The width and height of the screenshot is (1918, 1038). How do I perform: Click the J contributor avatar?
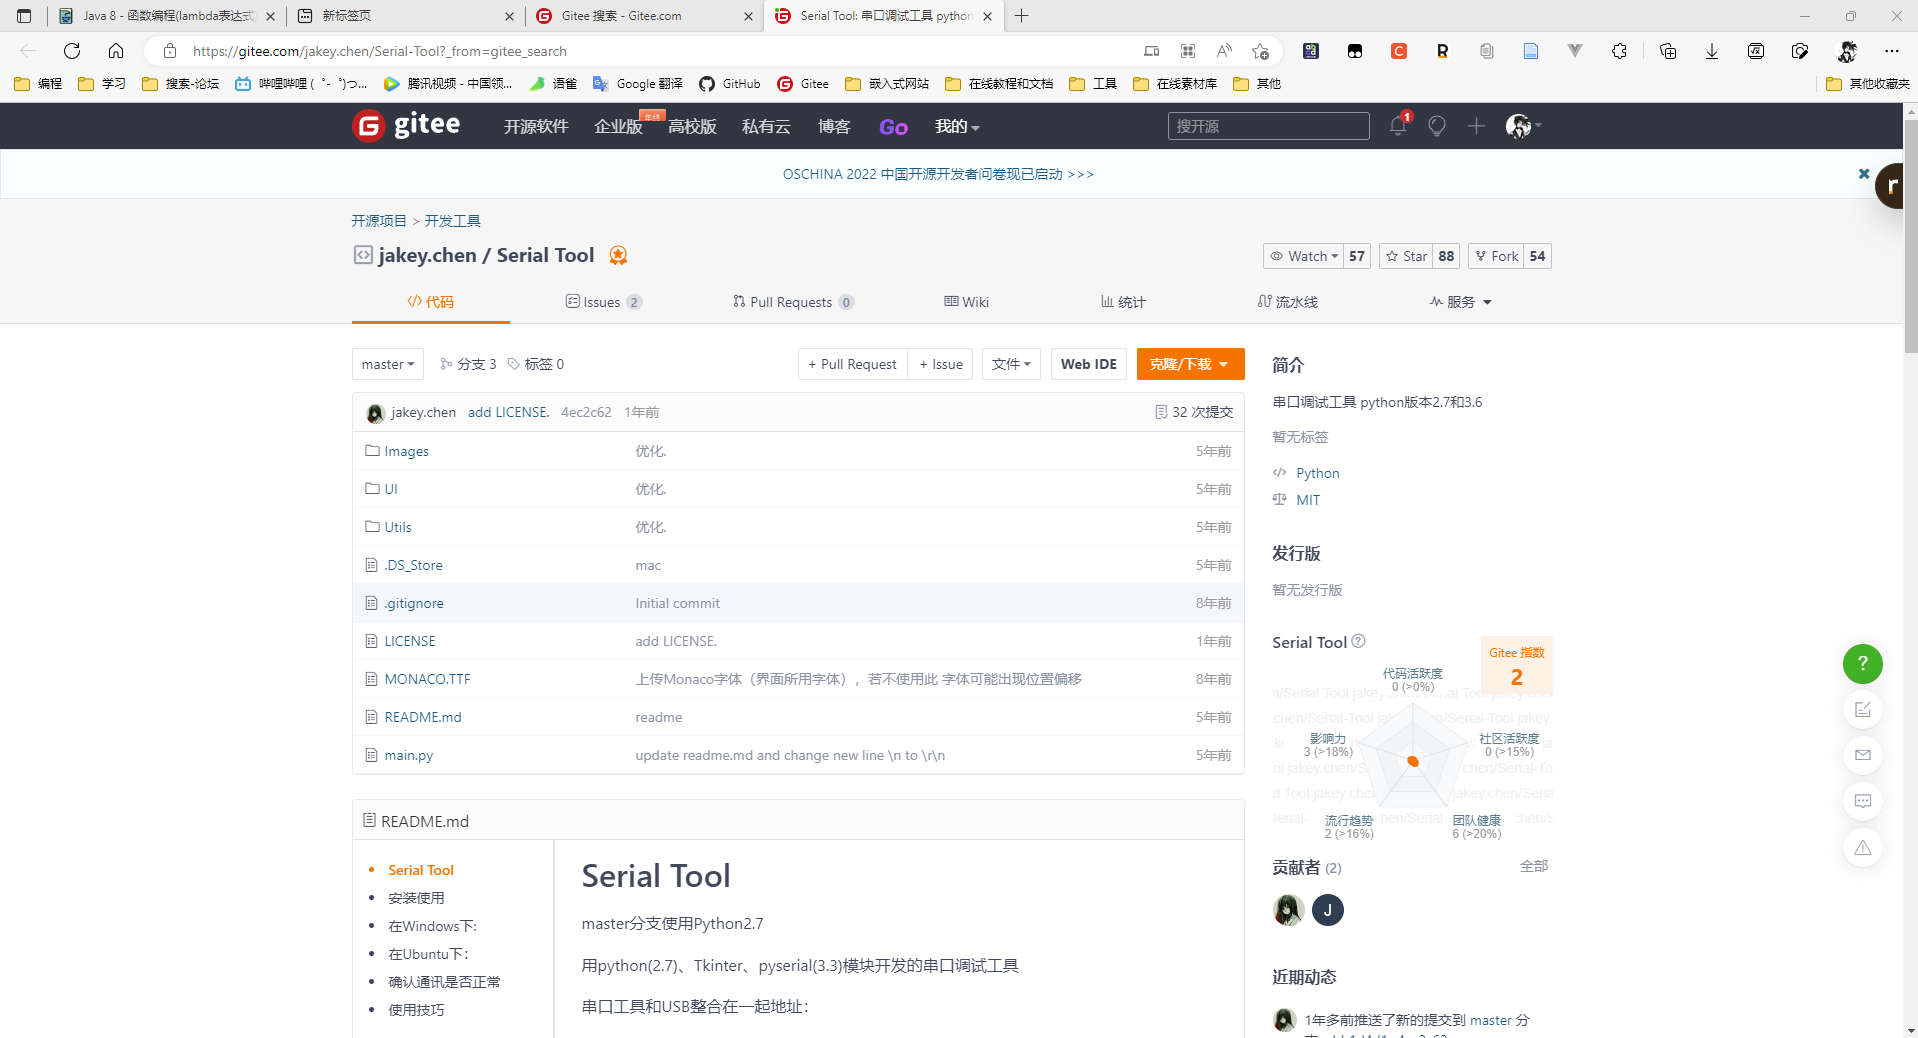[1327, 910]
